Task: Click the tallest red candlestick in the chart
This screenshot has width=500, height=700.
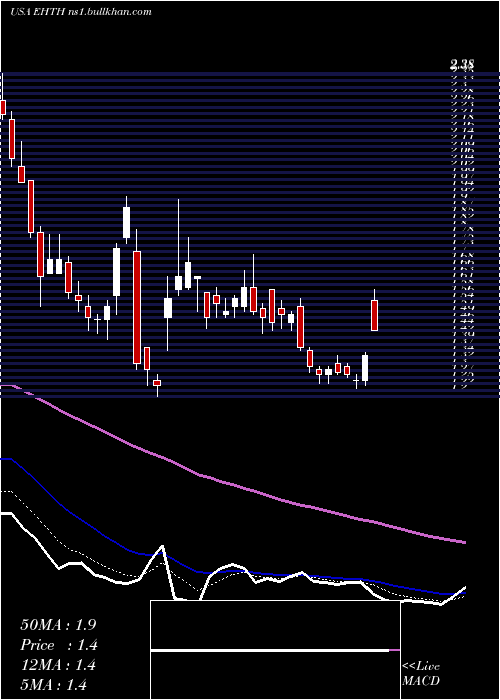Action: tap(137, 307)
